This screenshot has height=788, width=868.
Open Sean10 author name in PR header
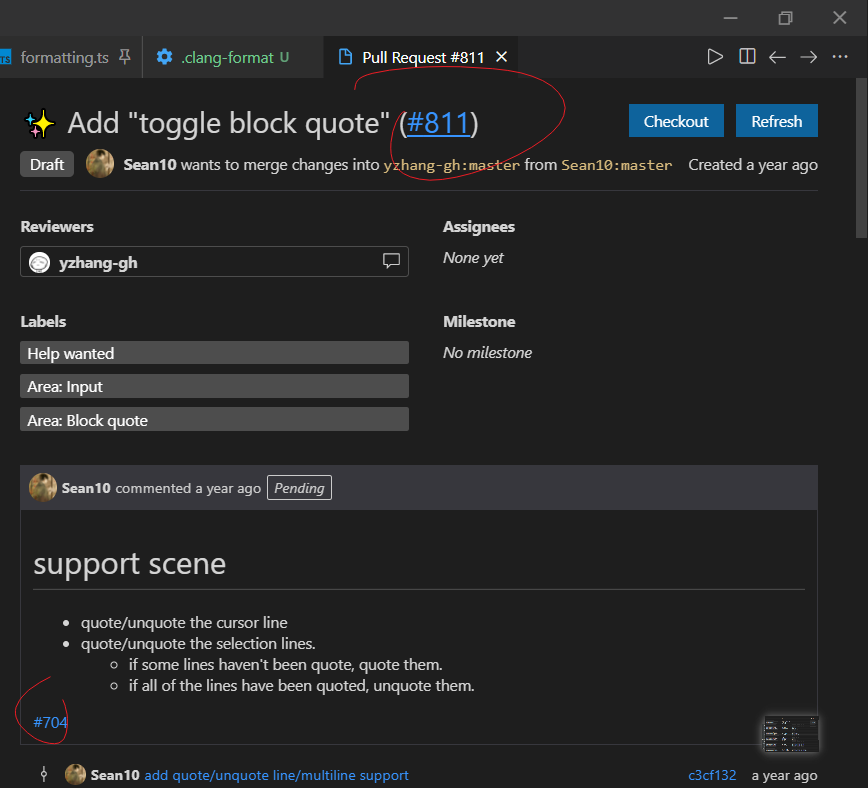pos(150,164)
